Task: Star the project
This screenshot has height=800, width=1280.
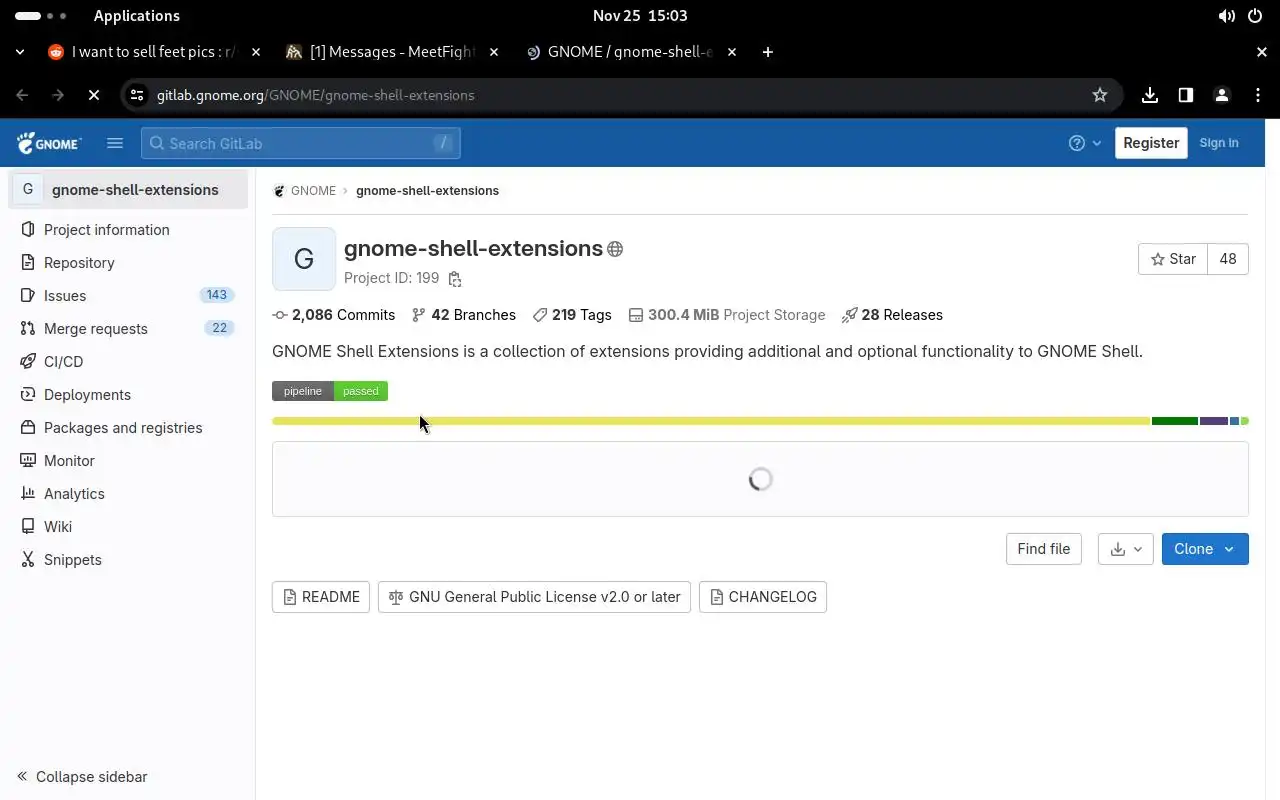Action: coord(1173,259)
